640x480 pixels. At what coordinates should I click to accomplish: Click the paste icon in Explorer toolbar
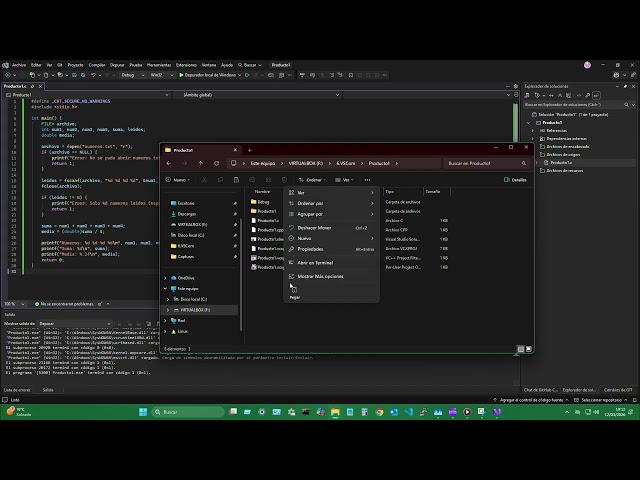[236, 180]
